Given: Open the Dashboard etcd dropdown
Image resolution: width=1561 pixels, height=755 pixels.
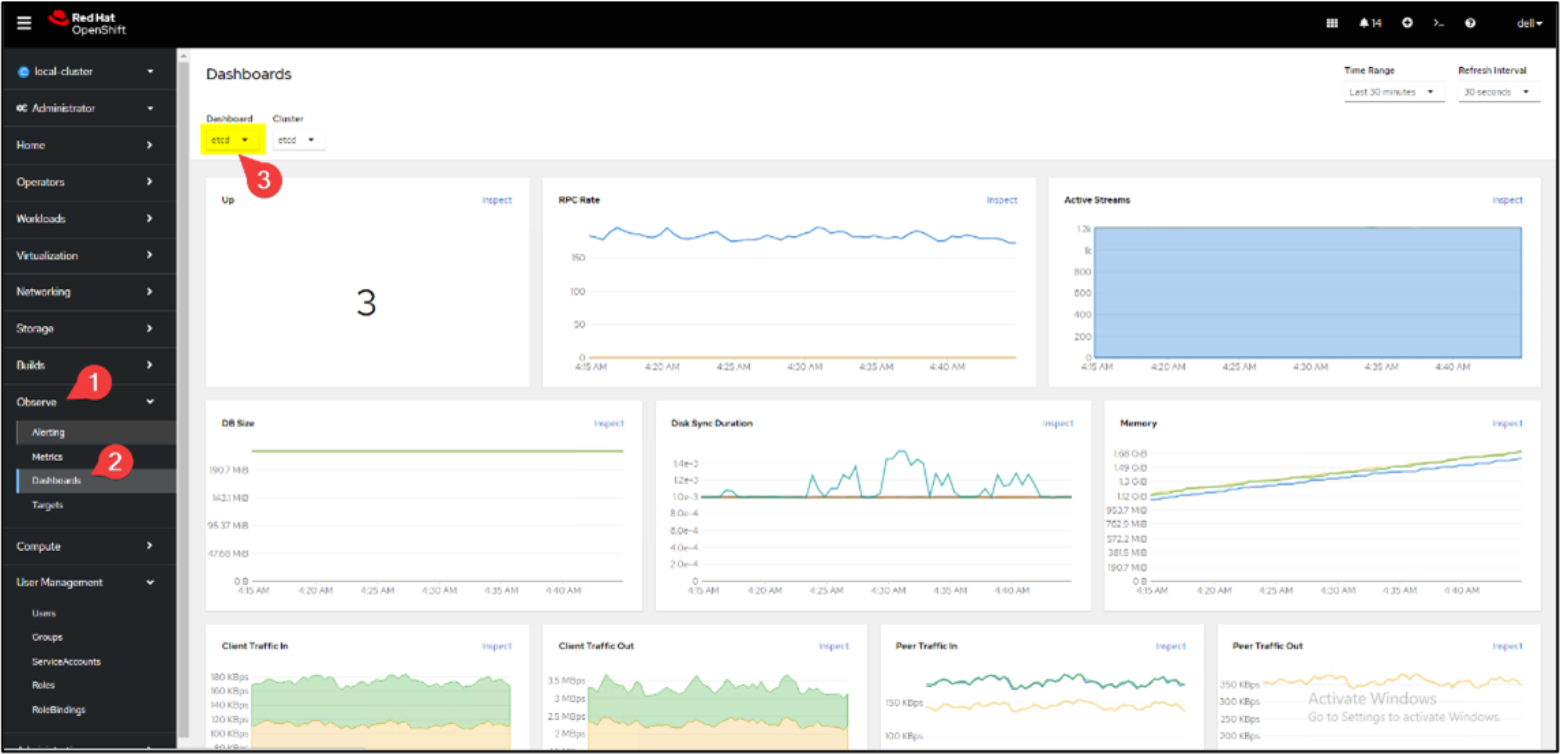Looking at the screenshot, I should (231, 140).
